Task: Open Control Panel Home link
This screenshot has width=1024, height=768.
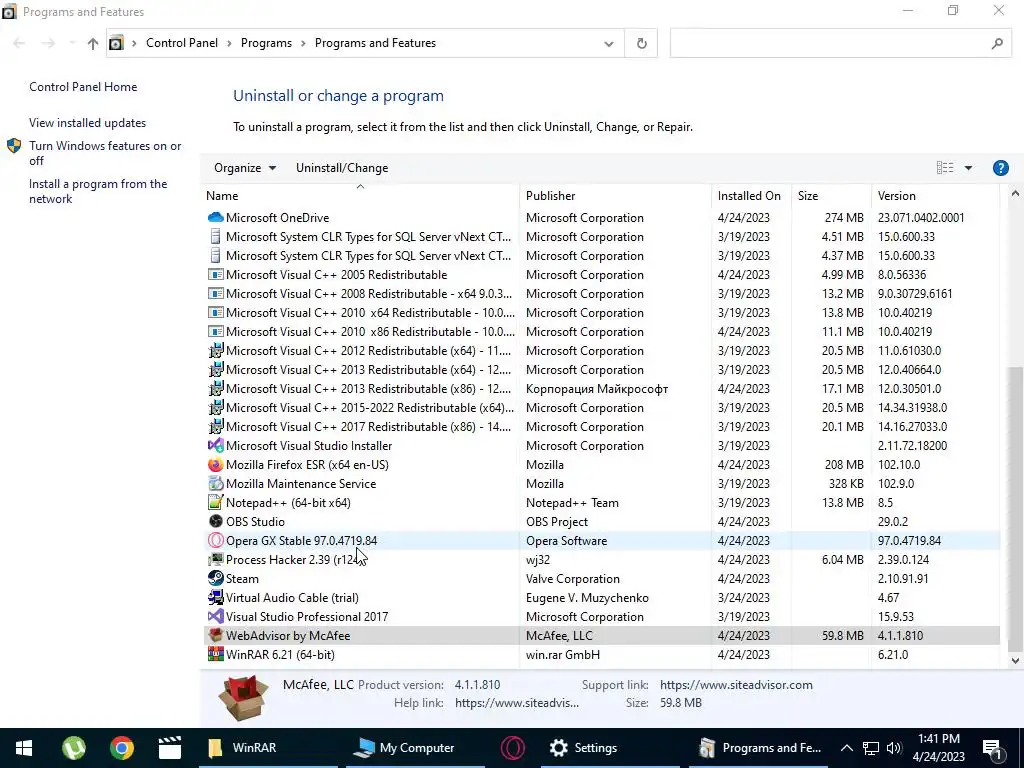Action: point(83,87)
